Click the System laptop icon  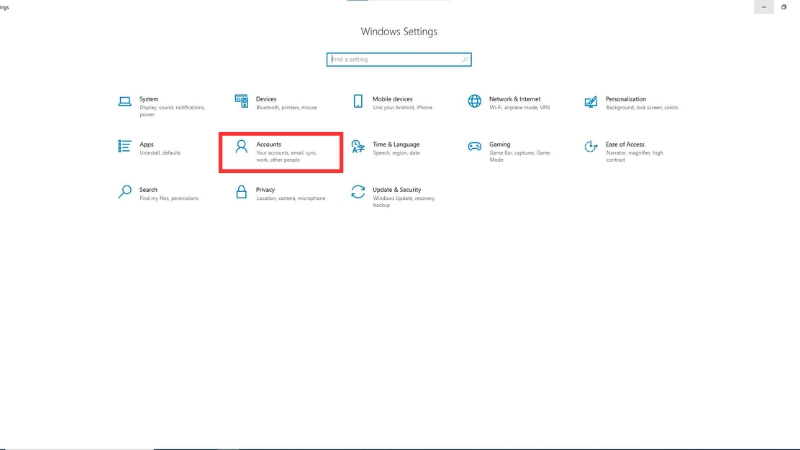(125, 101)
